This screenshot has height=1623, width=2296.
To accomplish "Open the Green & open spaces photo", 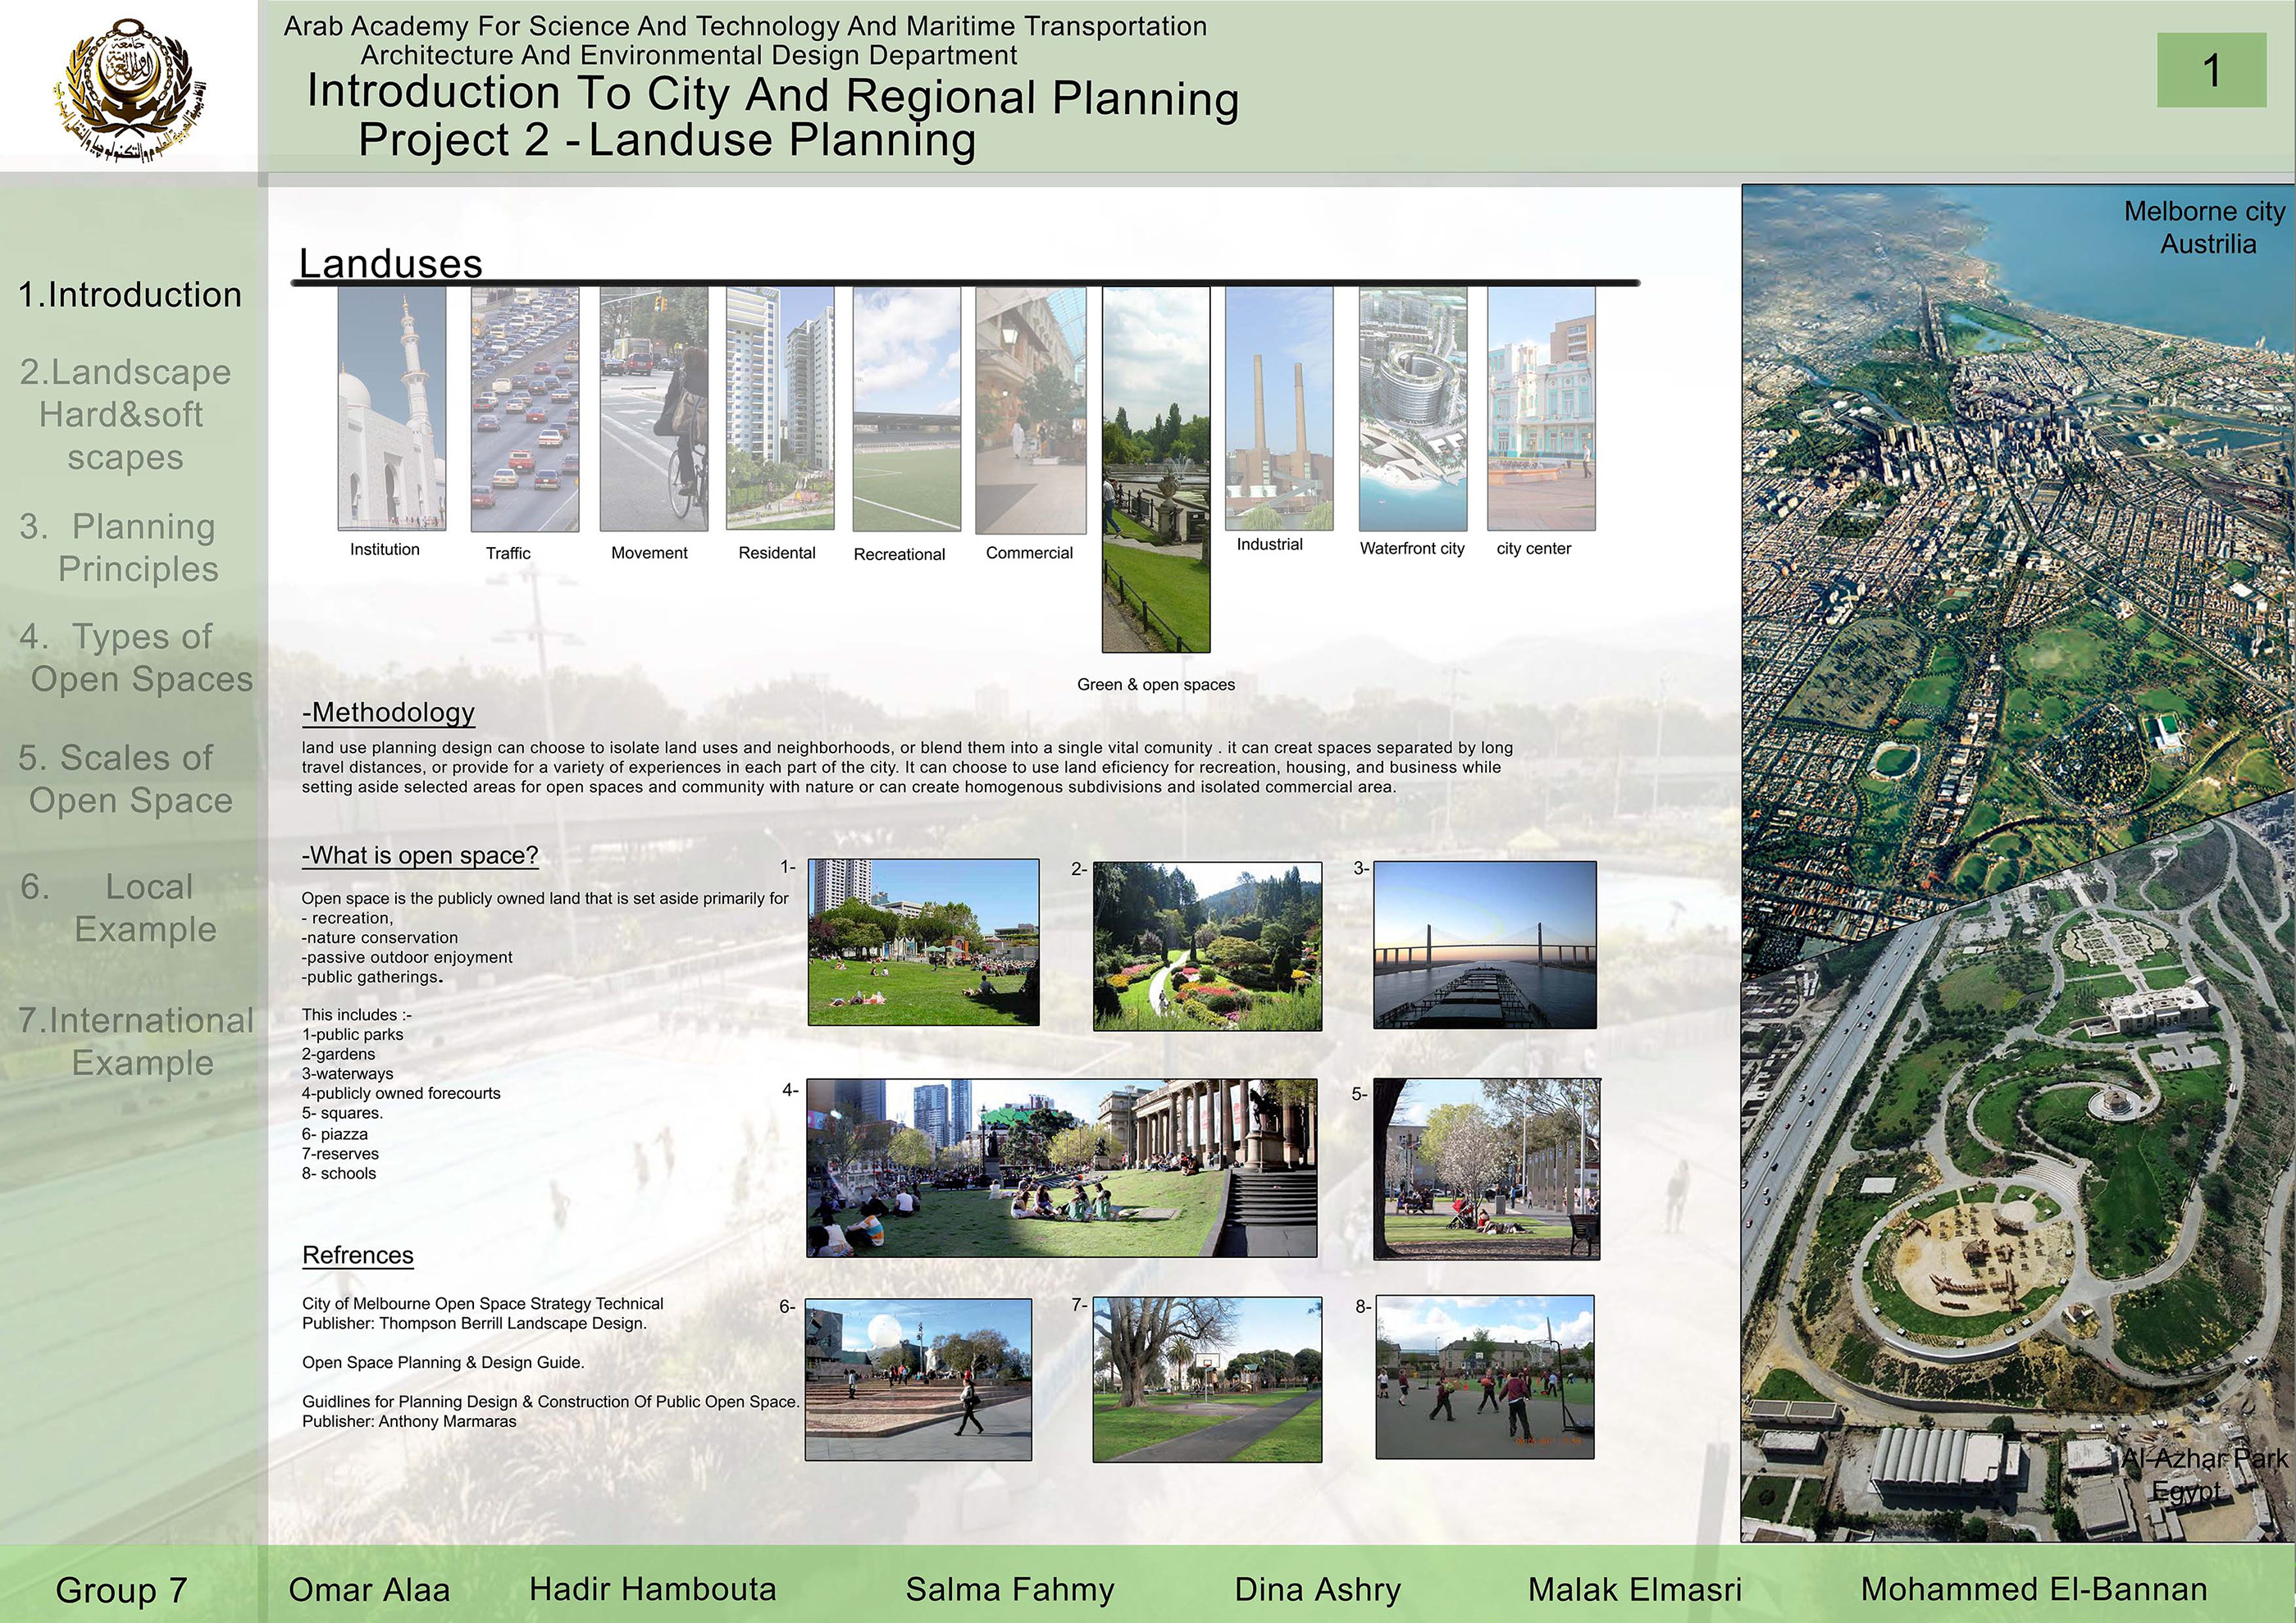I will [x=1156, y=470].
